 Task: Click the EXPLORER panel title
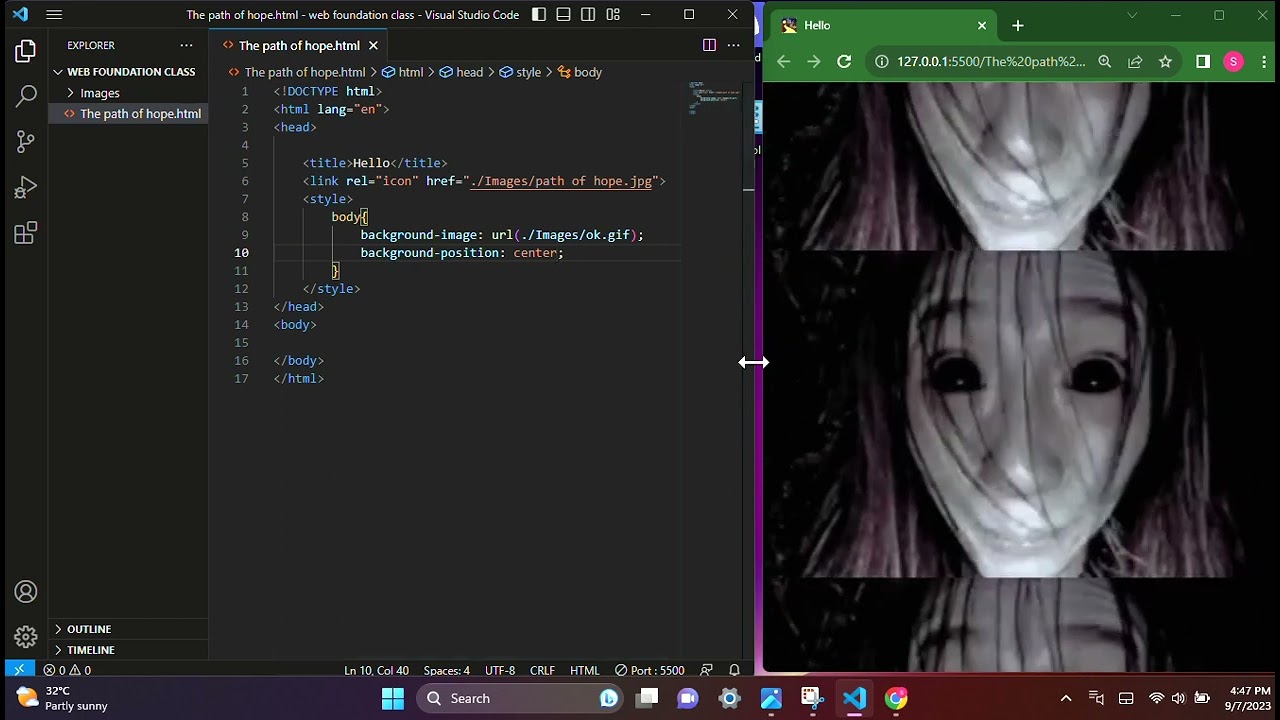91,45
